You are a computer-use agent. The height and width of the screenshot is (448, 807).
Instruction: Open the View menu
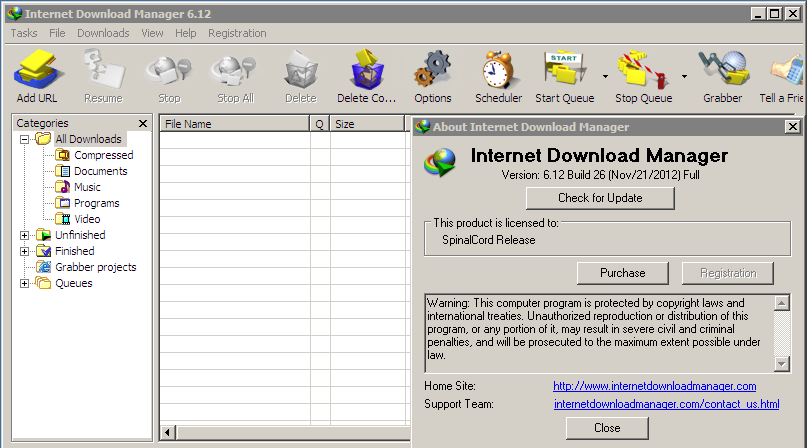click(152, 33)
